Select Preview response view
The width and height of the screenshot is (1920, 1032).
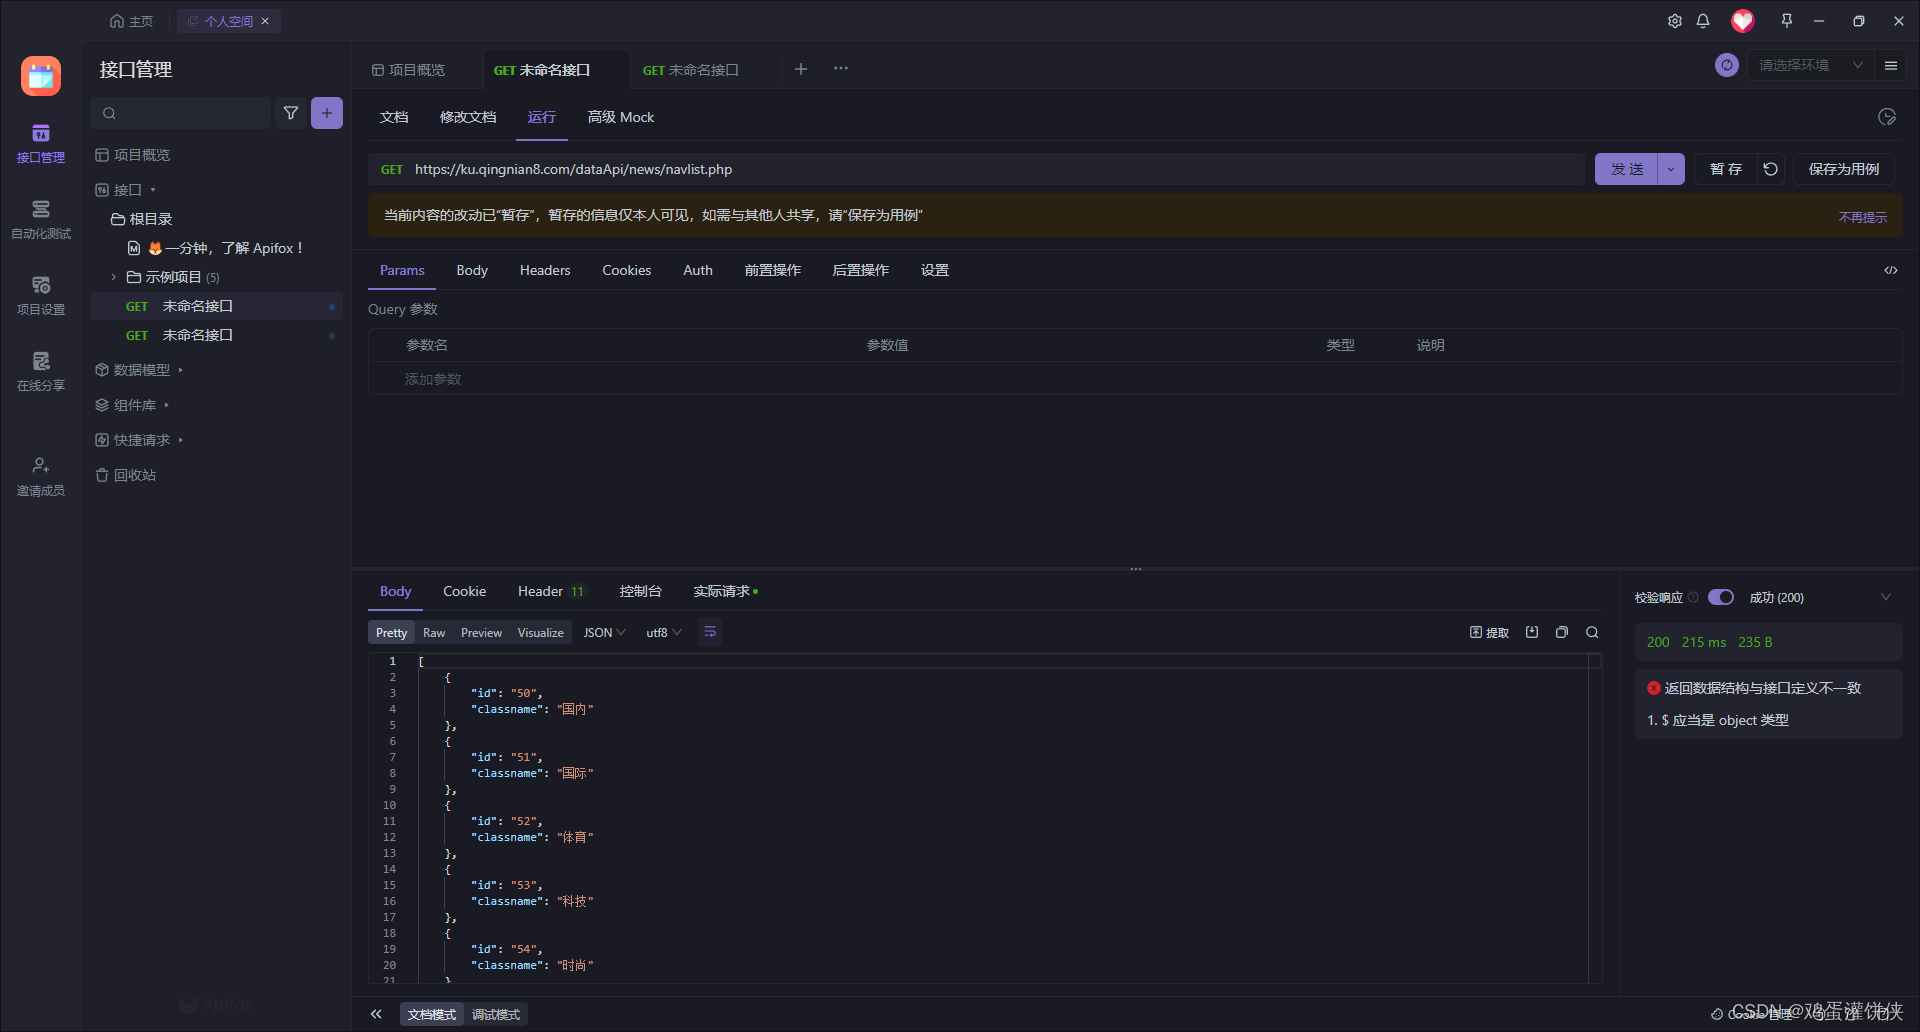481,633
